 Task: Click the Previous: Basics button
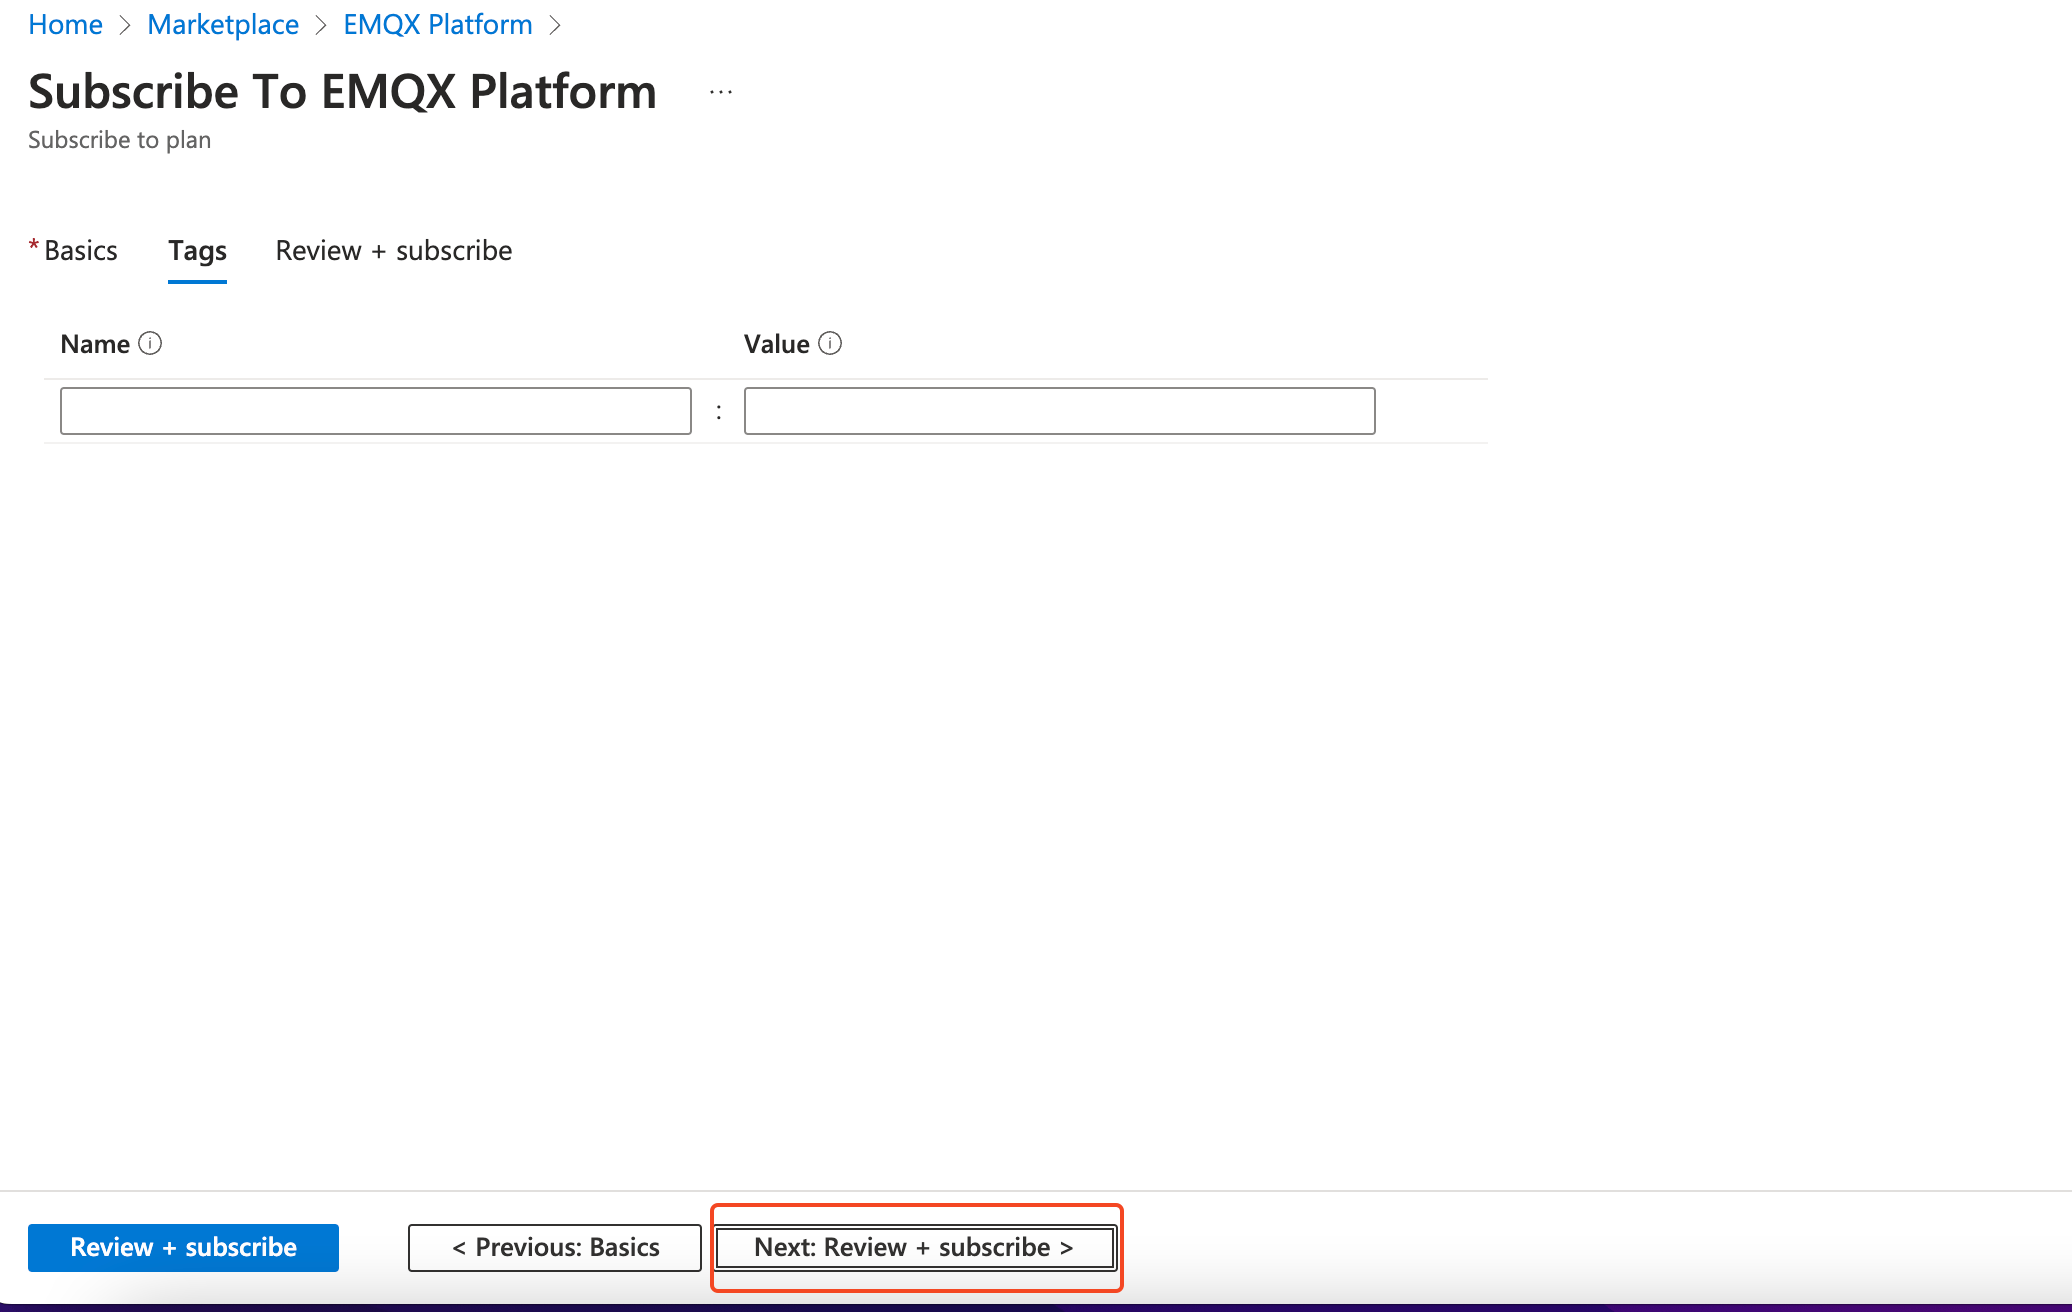click(555, 1247)
